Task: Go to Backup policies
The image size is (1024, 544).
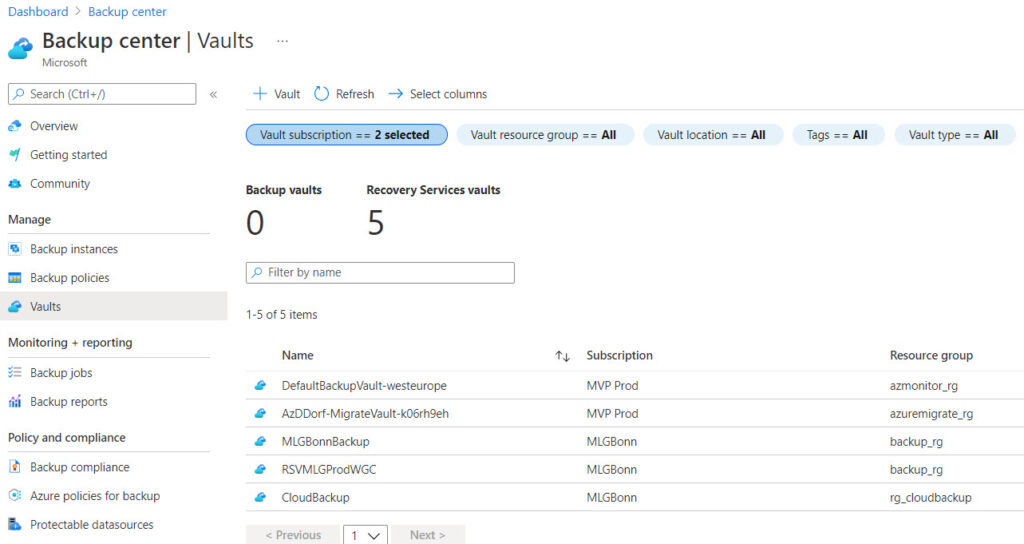Action: 70,278
